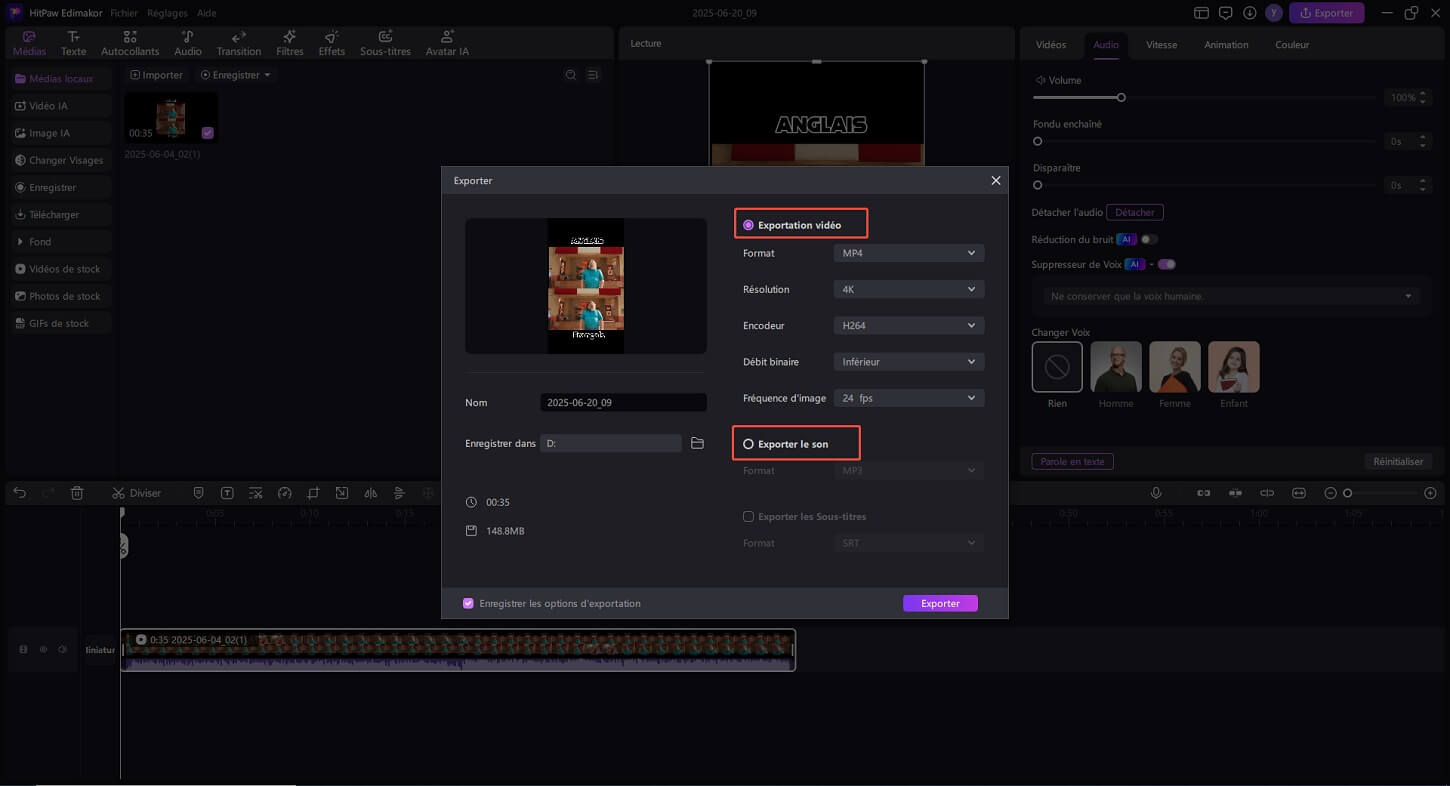
Task: Open the Réglages menu
Action: [x=166, y=13]
